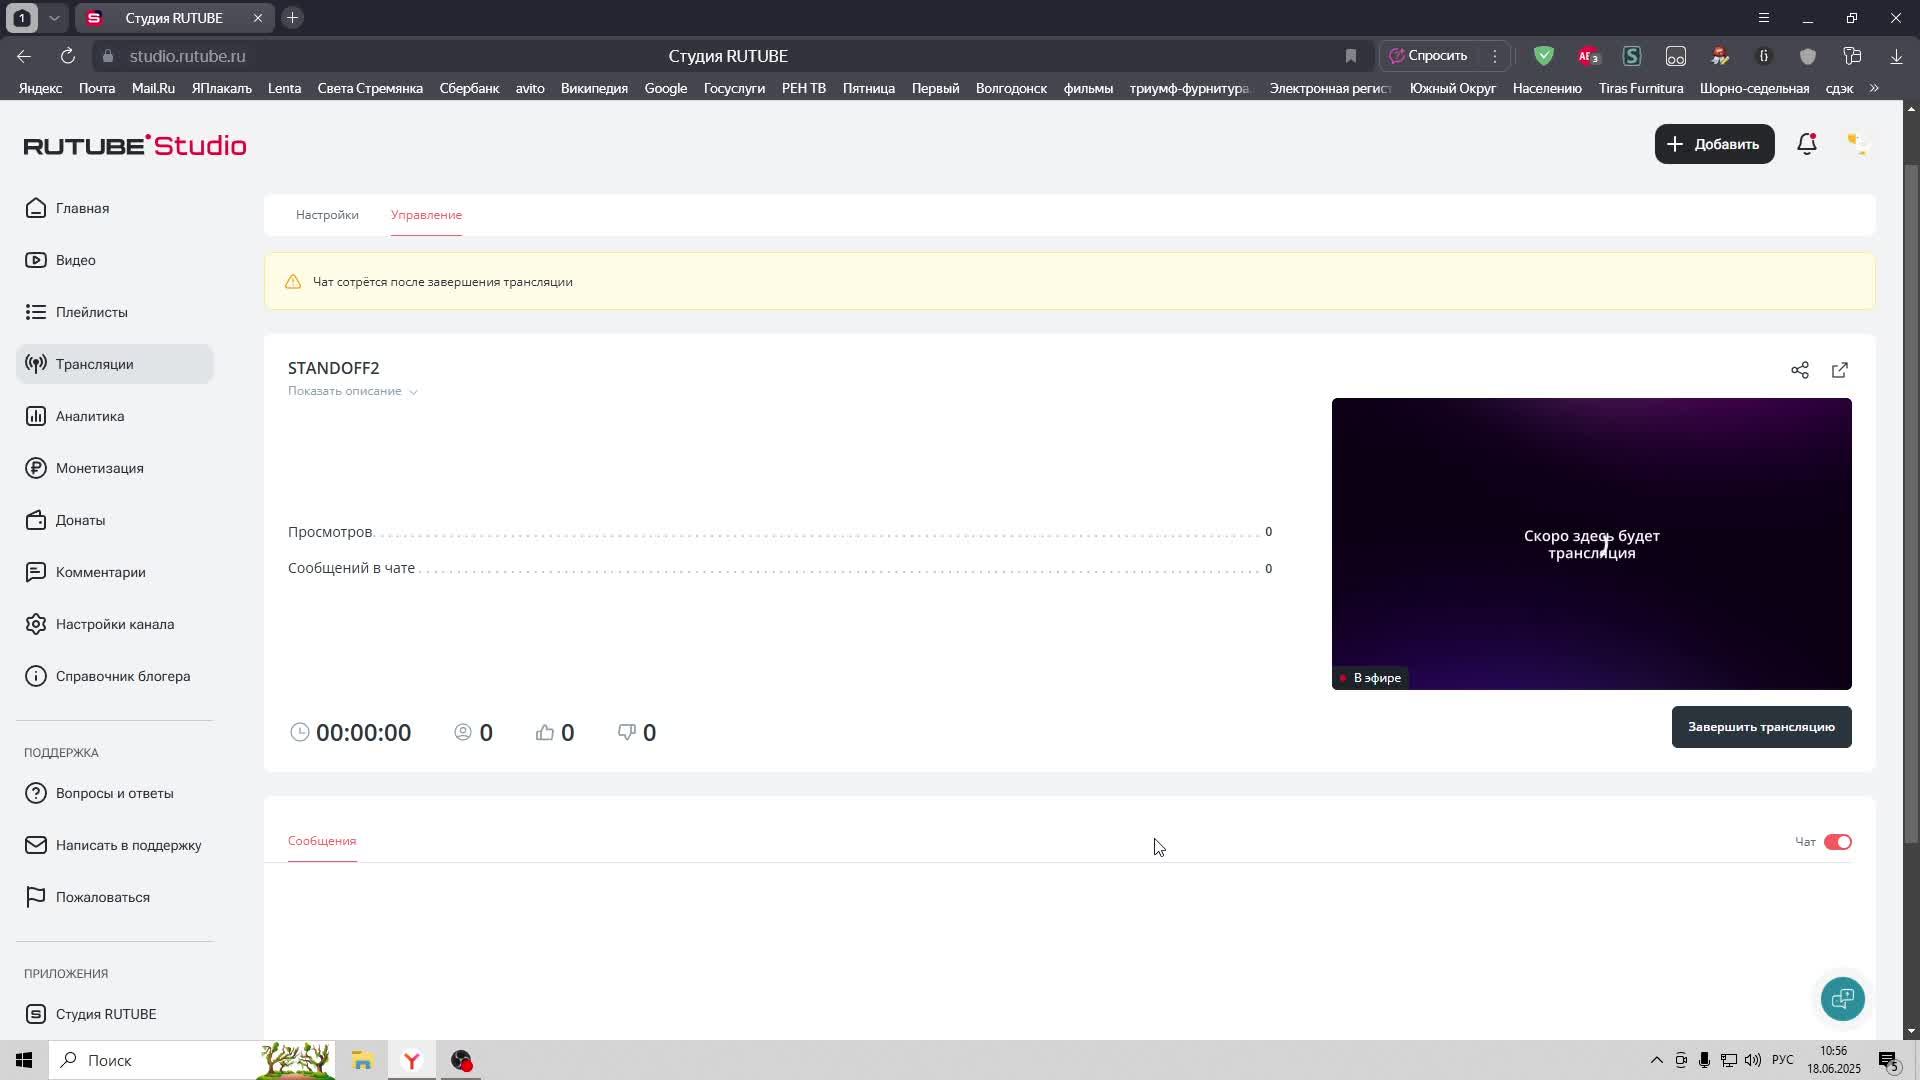The height and width of the screenshot is (1080, 1920).
Task: Open Вопросы и ответы support page
Action: (x=114, y=793)
